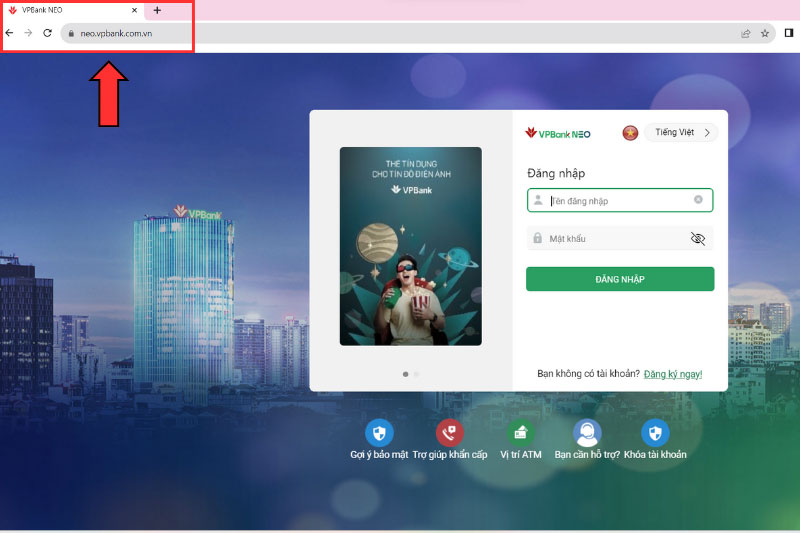The image size is (800, 533).
Task: Toggle password visibility eye icon
Action: (x=697, y=238)
